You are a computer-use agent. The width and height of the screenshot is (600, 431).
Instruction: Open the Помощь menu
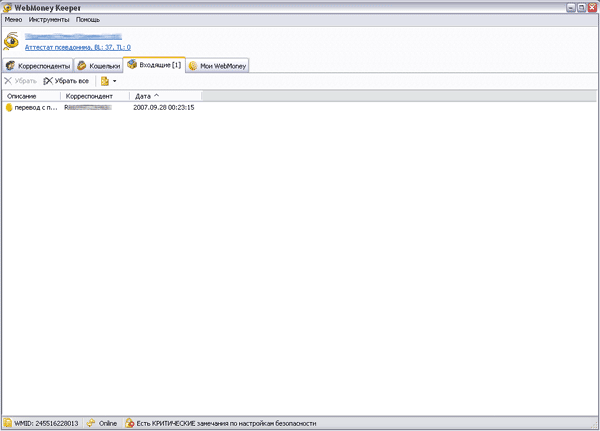pyautogui.click(x=88, y=20)
